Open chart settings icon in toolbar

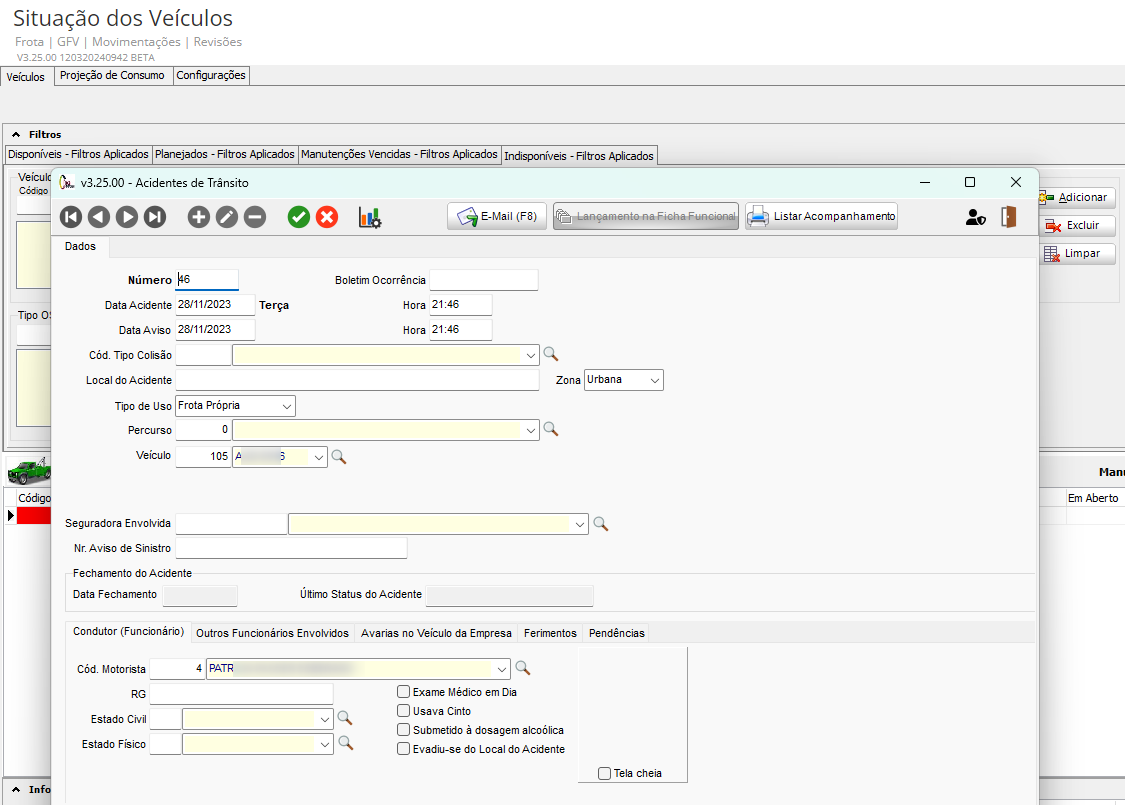pos(370,217)
